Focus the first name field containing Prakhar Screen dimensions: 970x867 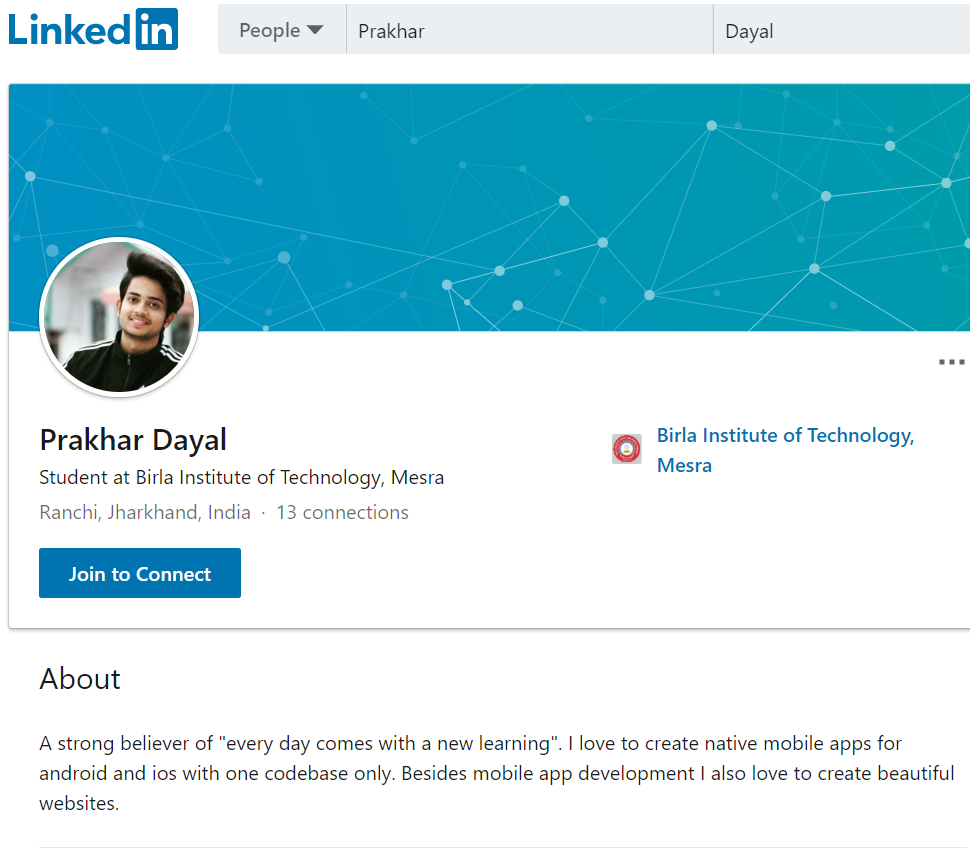(x=528, y=31)
